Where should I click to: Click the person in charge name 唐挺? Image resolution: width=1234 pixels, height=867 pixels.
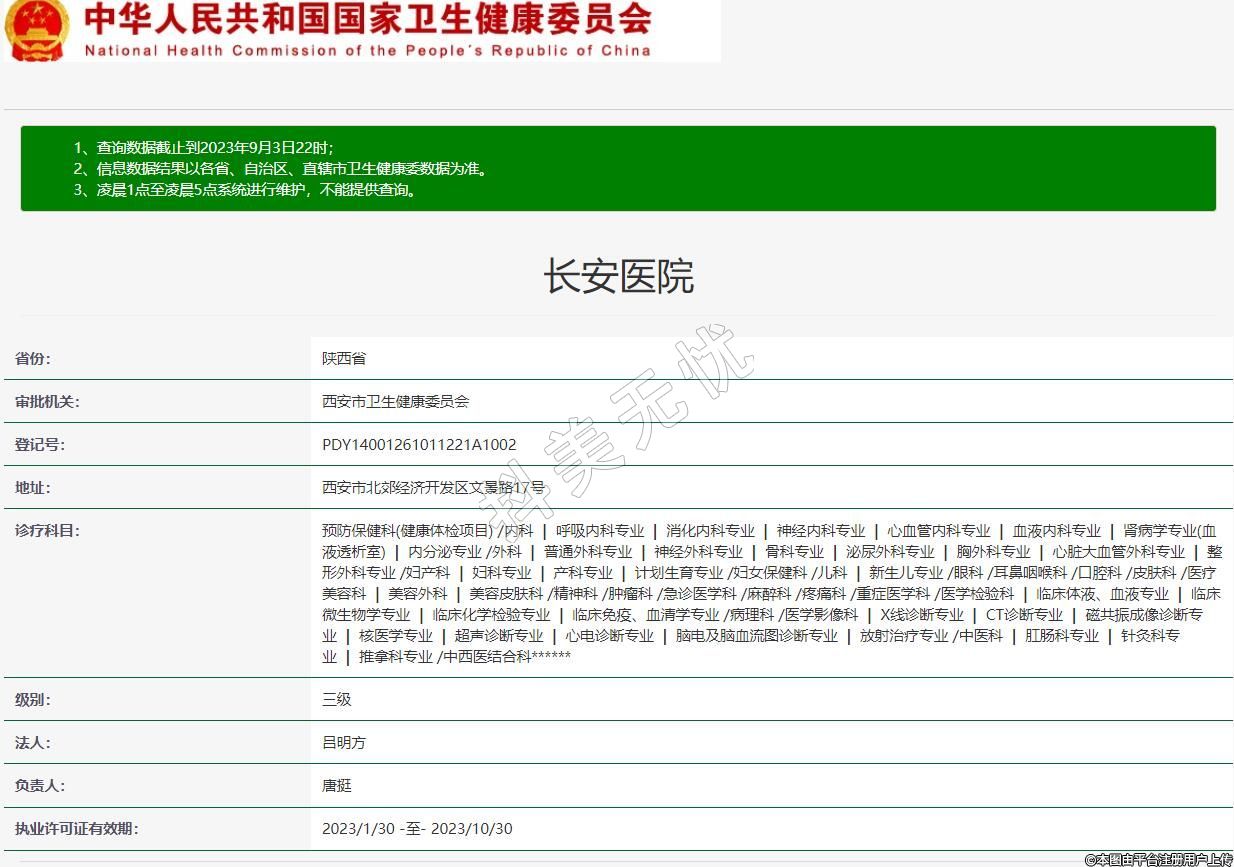tap(337, 786)
